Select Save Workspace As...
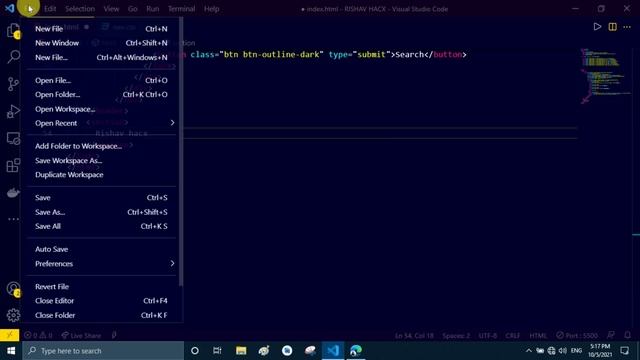The width and height of the screenshot is (640, 360). (101, 160)
